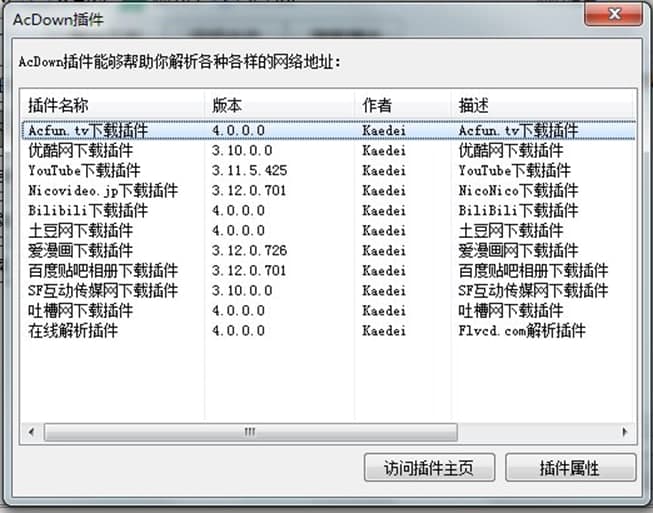Select 吐槽网下载插件 in name column
The image size is (653, 513).
80,310
